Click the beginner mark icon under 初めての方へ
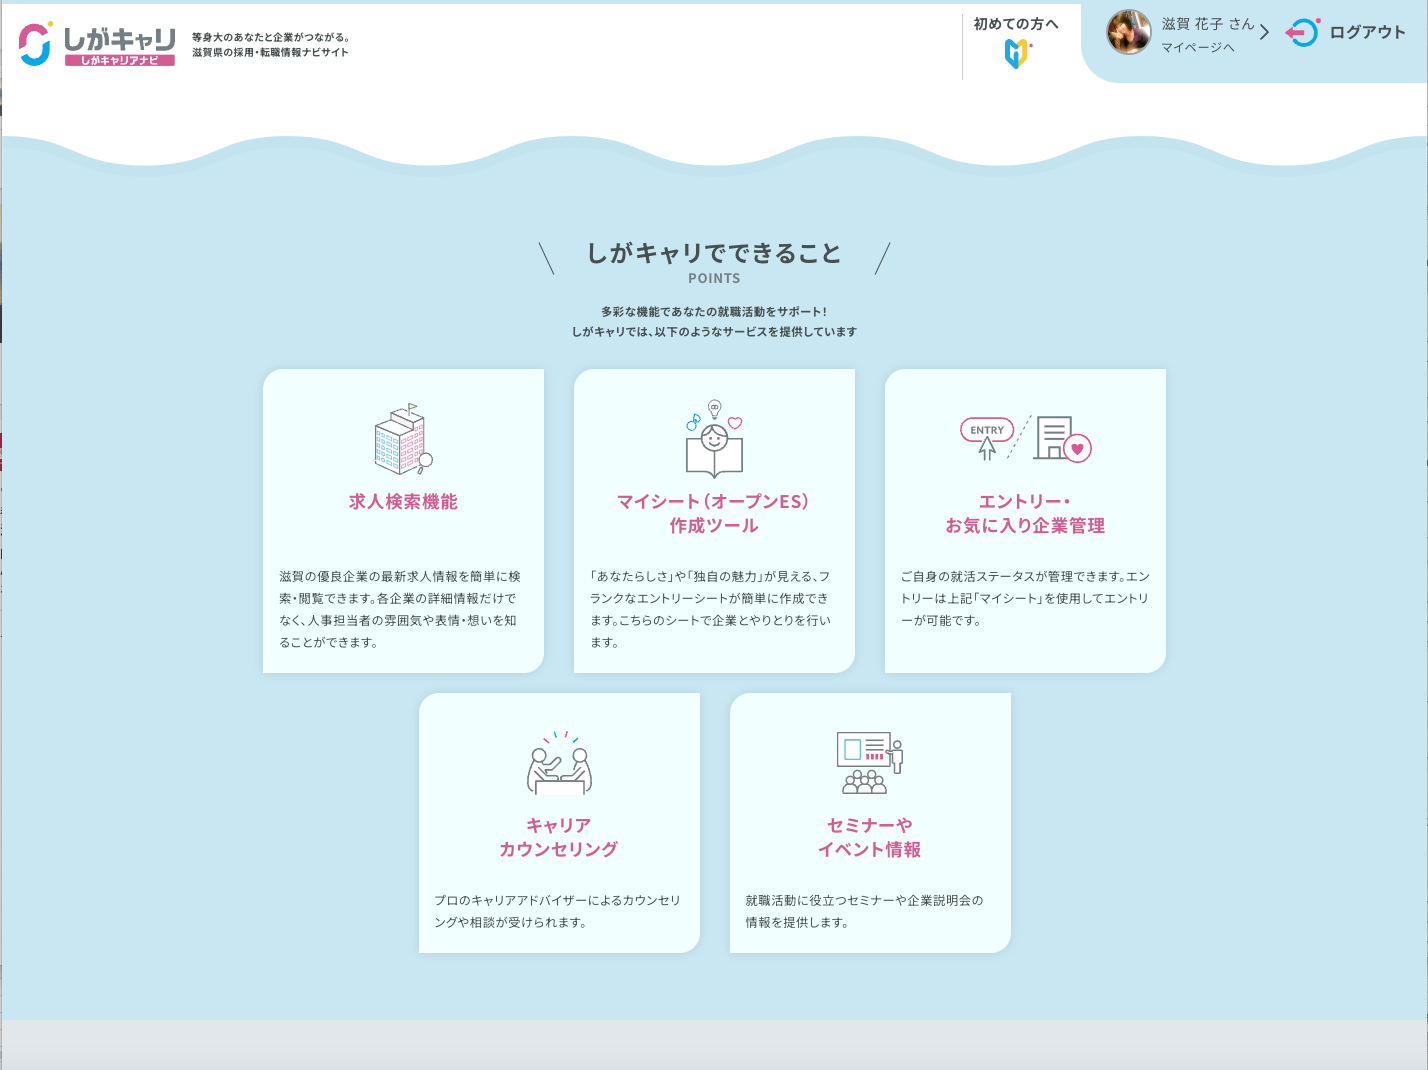The height and width of the screenshot is (1070, 1428). point(1017,53)
